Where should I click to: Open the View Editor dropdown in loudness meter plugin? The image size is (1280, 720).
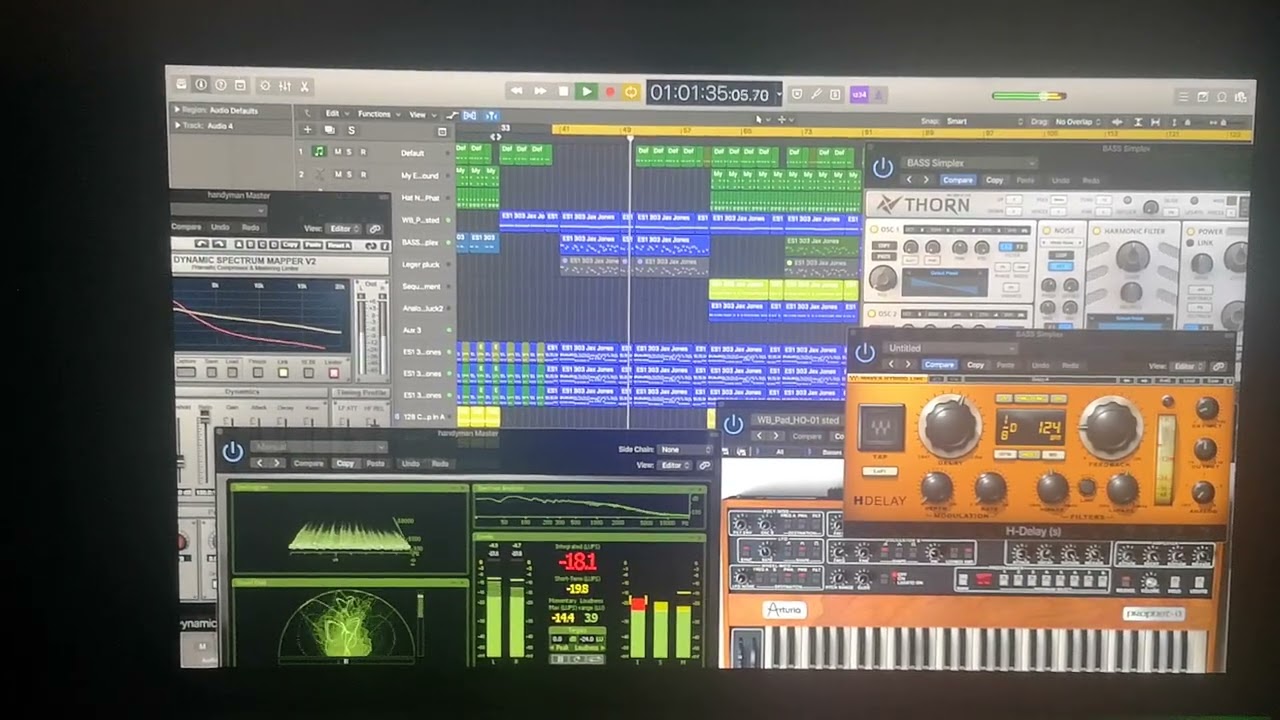point(675,465)
